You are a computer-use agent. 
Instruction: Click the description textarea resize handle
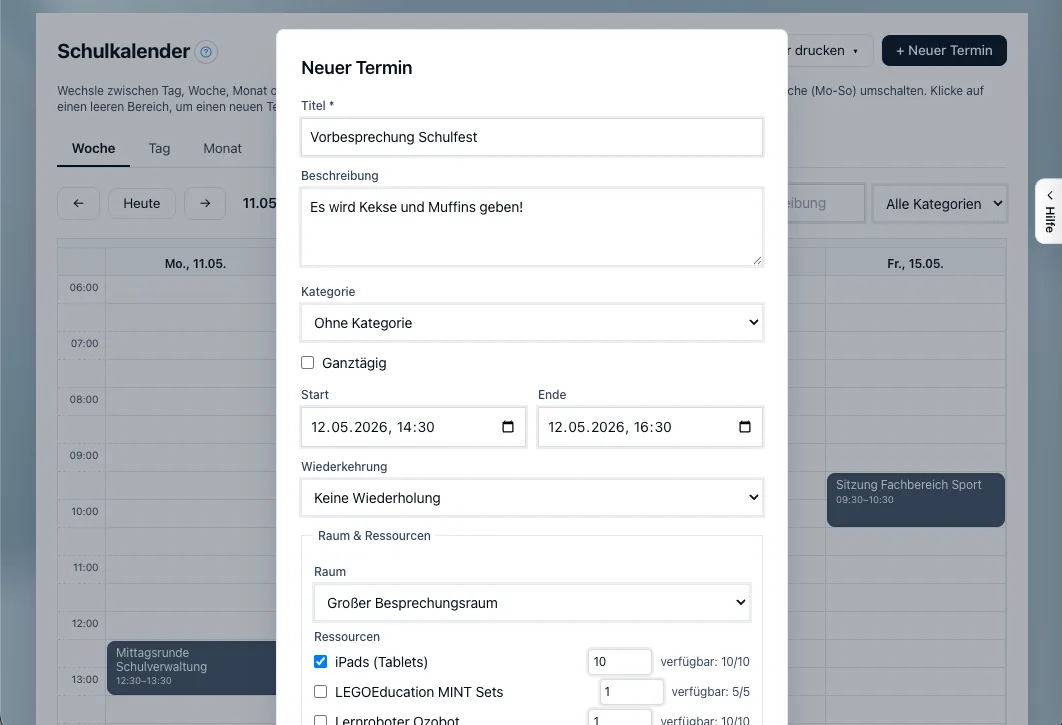757,260
